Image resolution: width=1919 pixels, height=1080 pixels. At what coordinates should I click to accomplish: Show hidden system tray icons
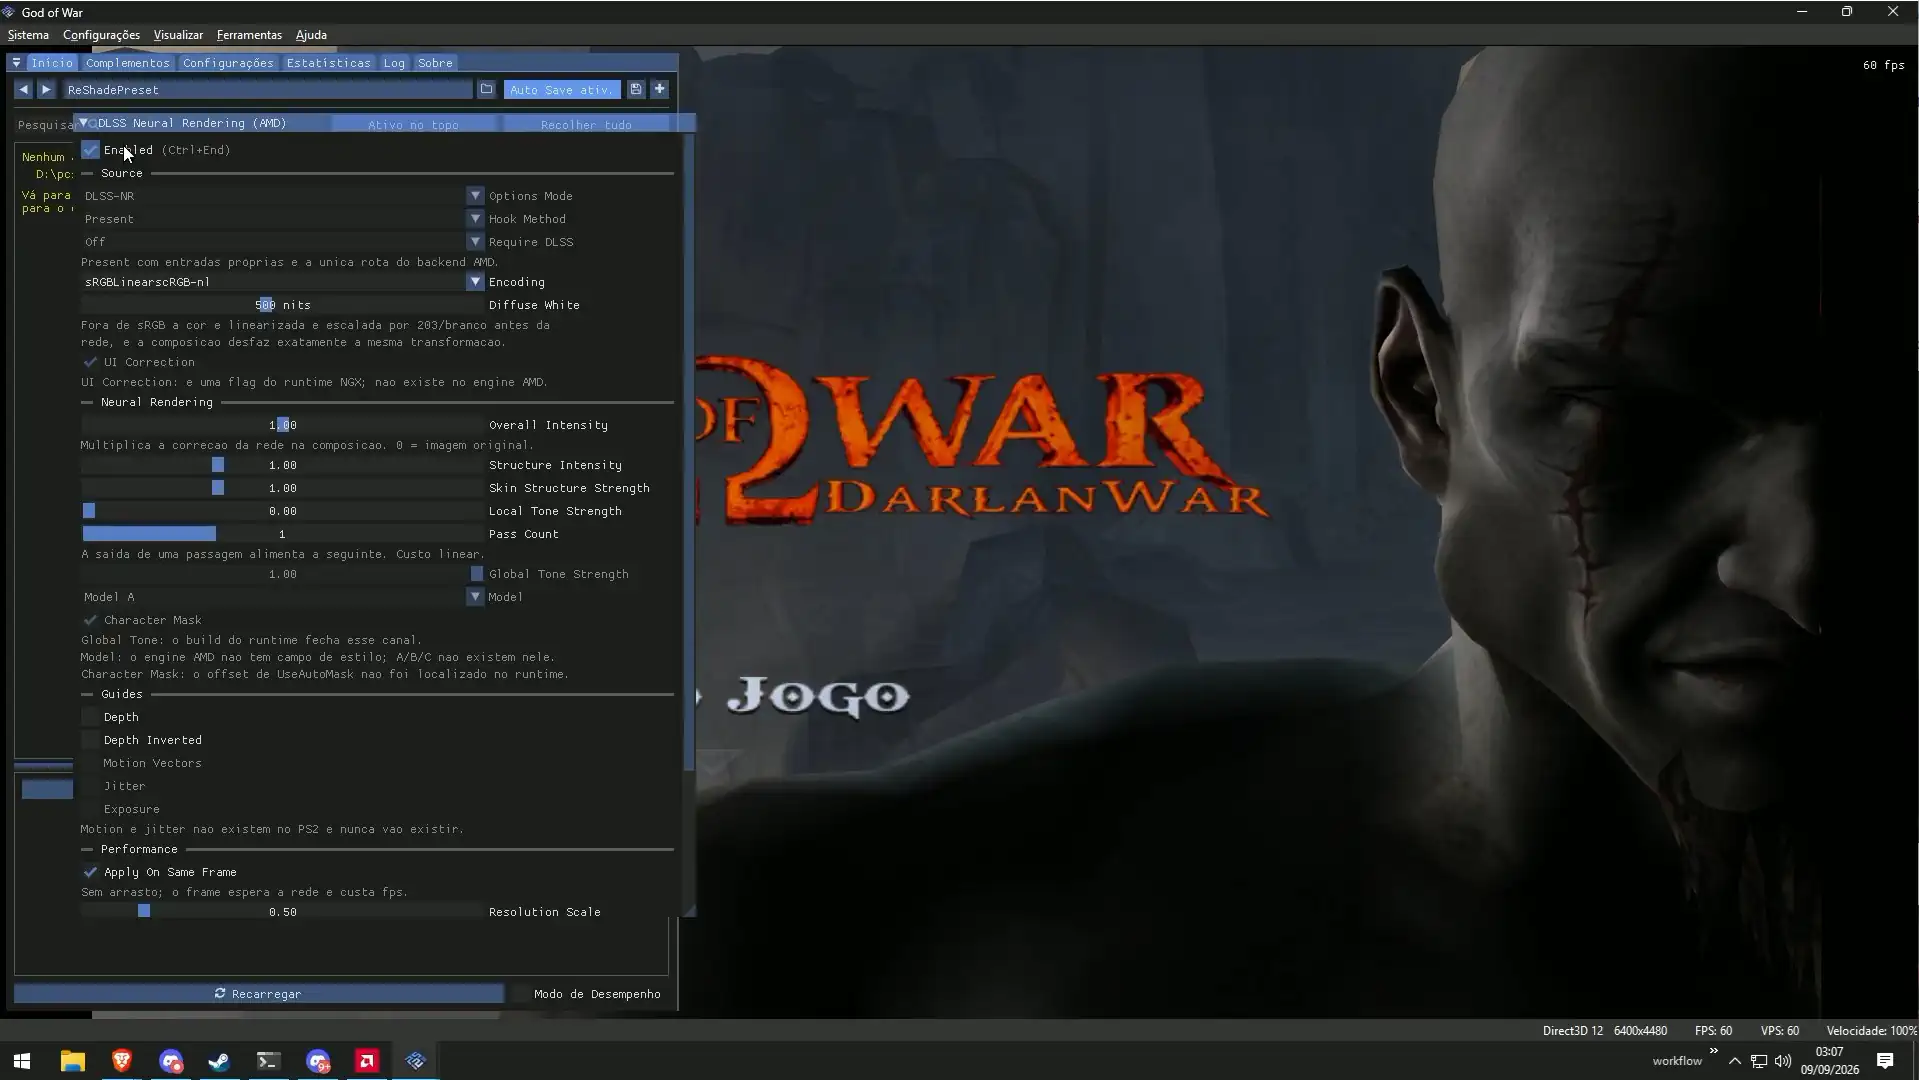1735,1061
